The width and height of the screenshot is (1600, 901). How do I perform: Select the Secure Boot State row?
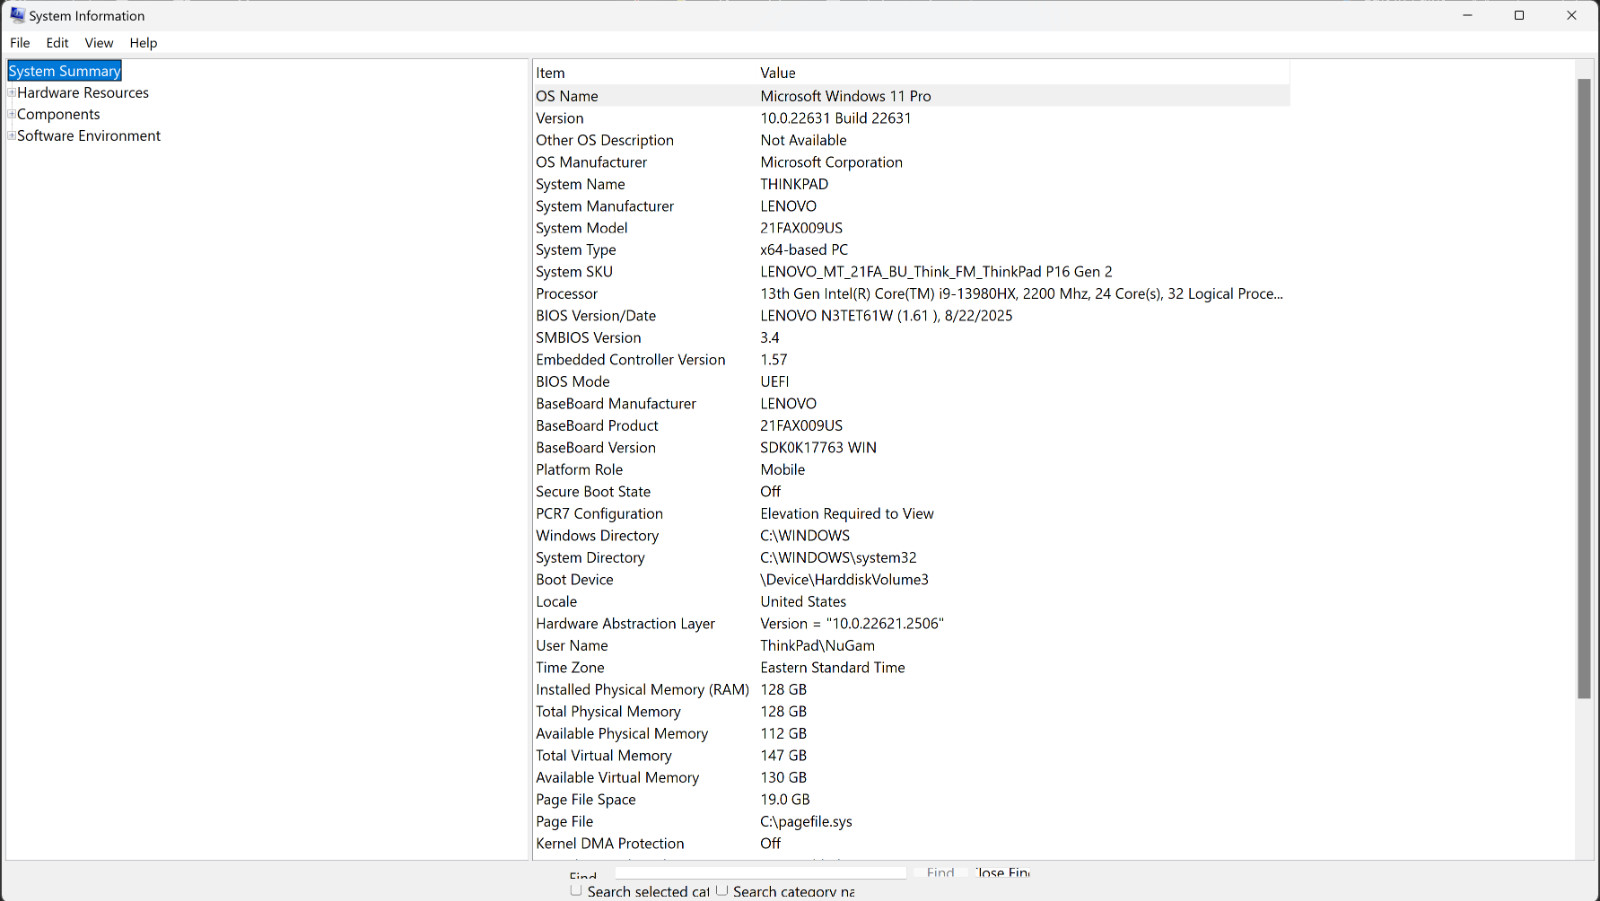(x=911, y=492)
